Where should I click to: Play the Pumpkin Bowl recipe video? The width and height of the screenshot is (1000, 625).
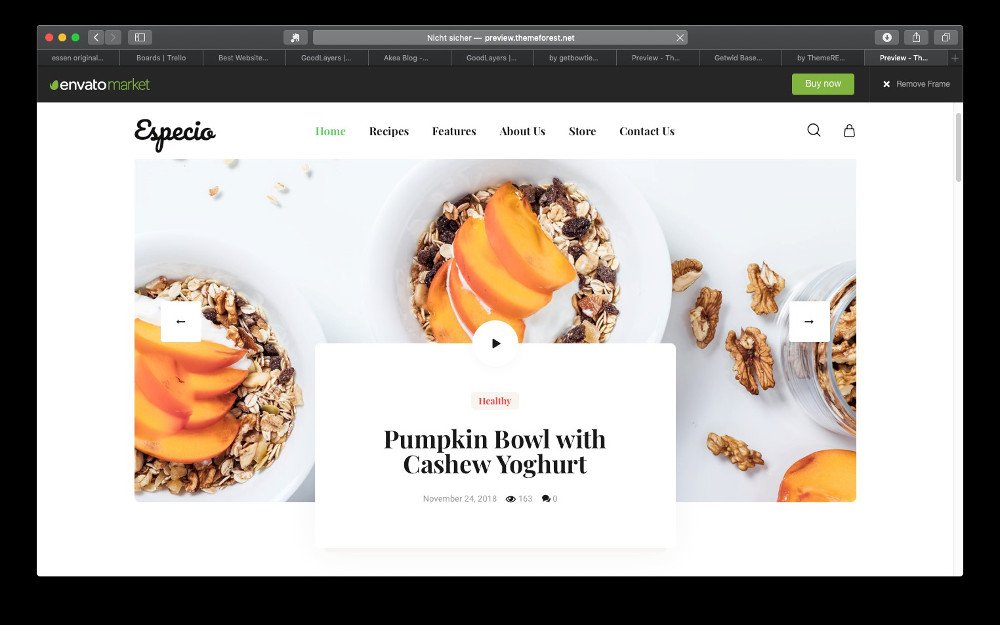[x=496, y=343]
